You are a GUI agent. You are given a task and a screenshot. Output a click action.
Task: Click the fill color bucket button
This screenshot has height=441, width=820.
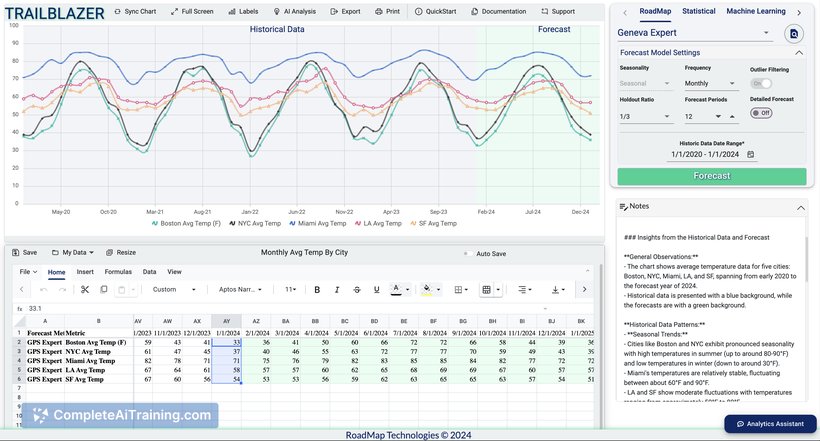tap(427, 289)
